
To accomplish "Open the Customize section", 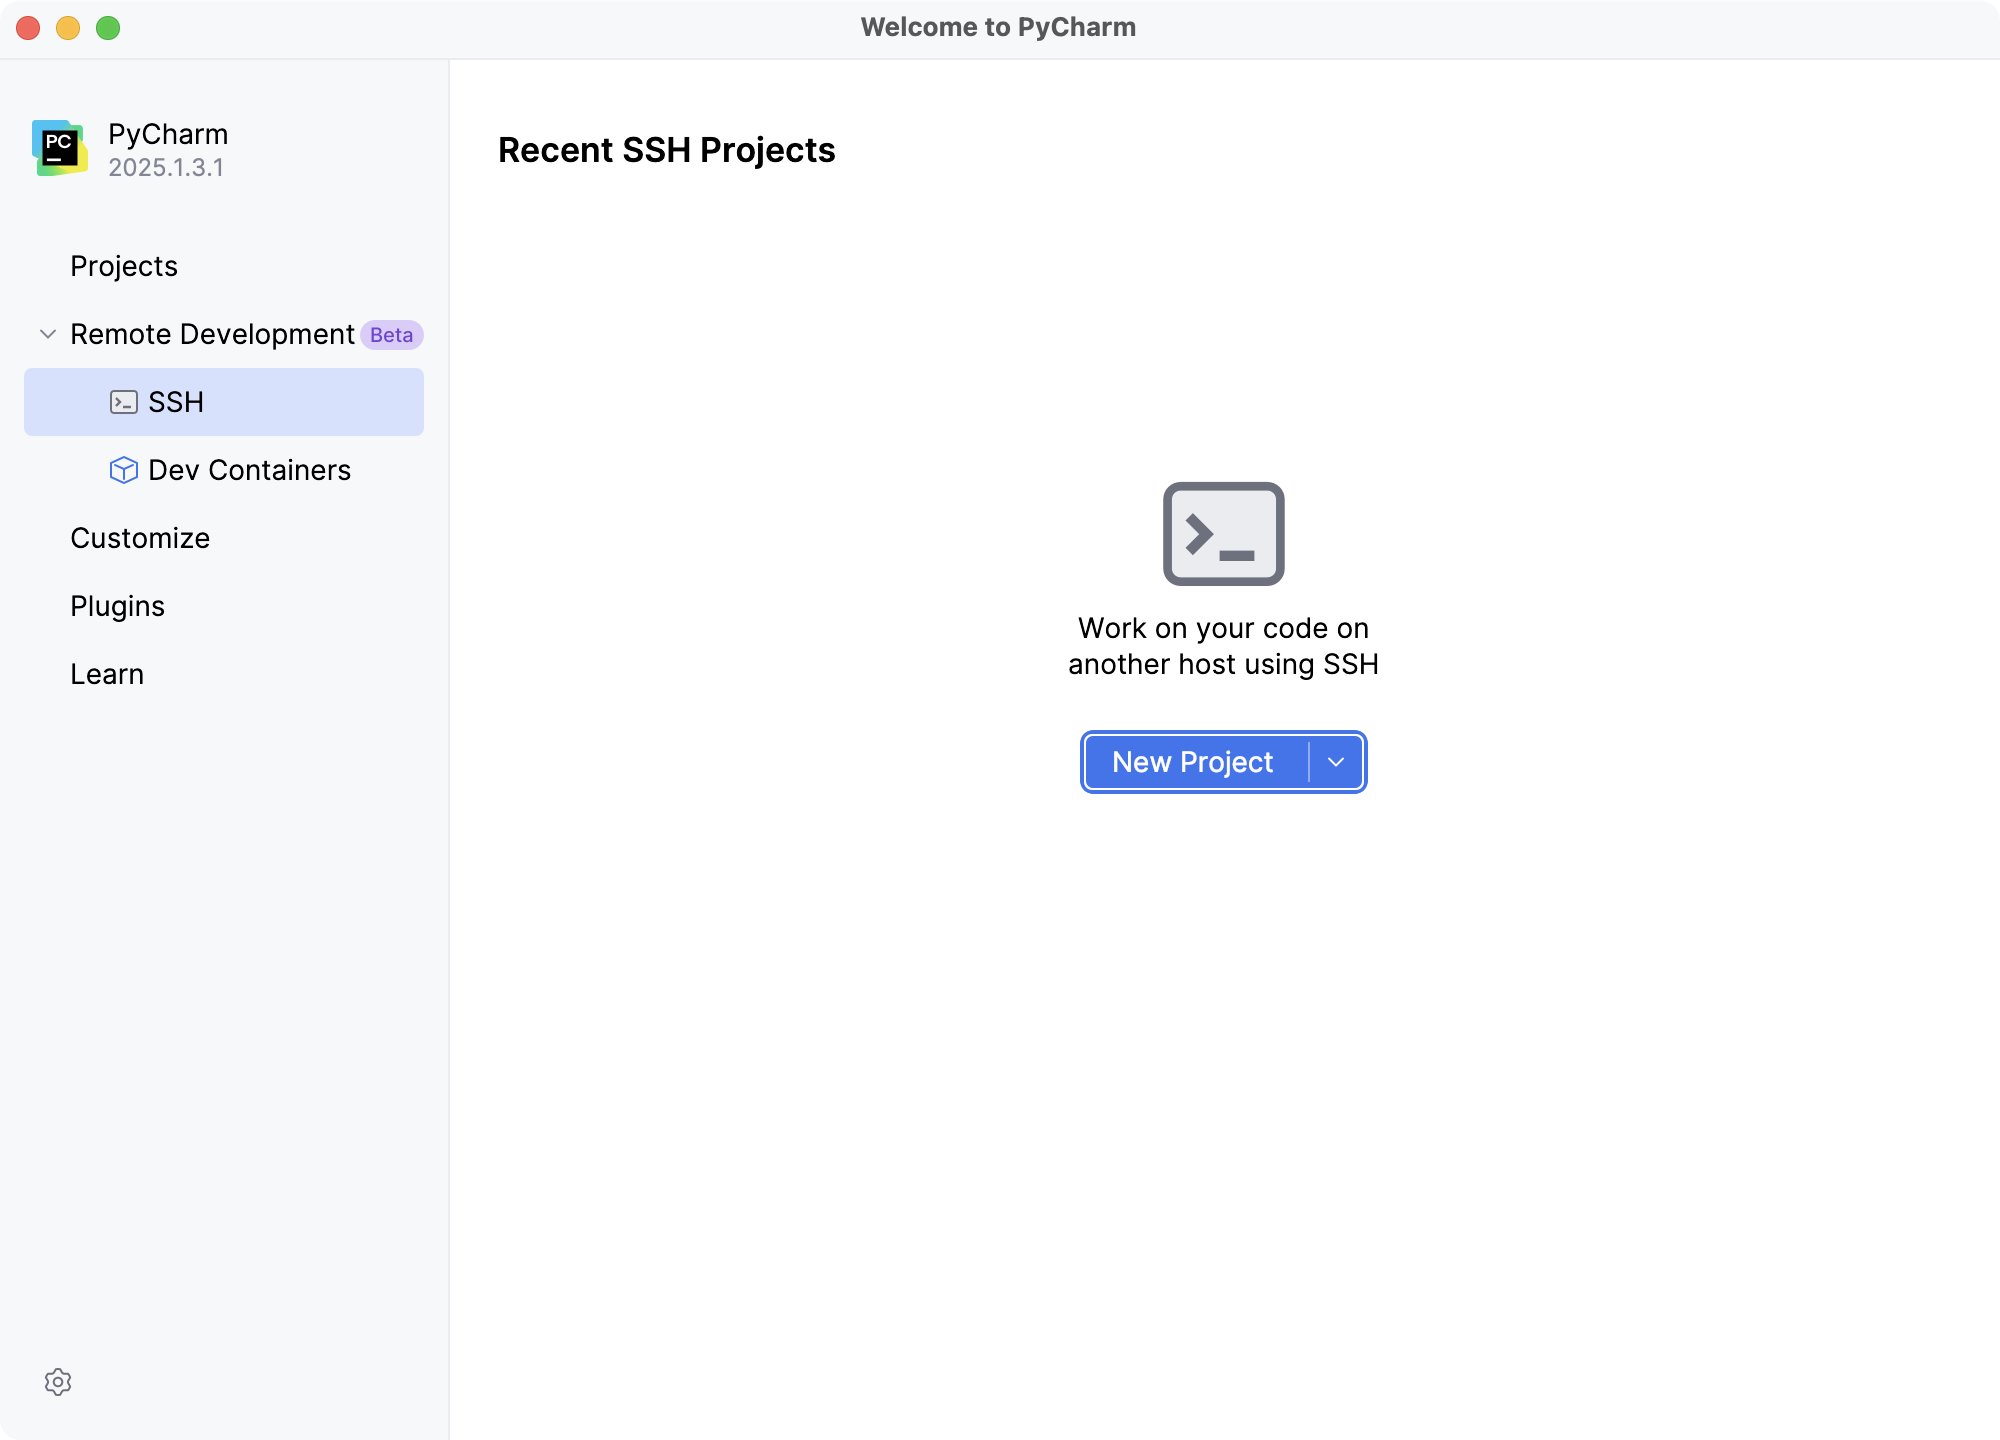I will click(x=140, y=538).
